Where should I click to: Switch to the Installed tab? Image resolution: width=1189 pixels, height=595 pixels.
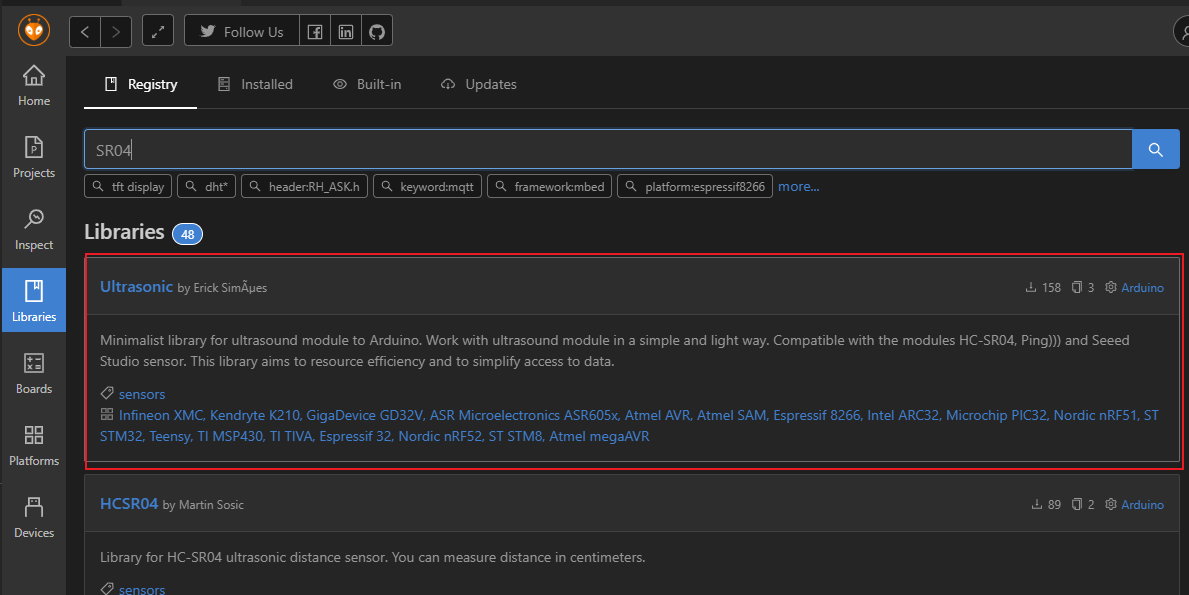[x=255, y=85]
